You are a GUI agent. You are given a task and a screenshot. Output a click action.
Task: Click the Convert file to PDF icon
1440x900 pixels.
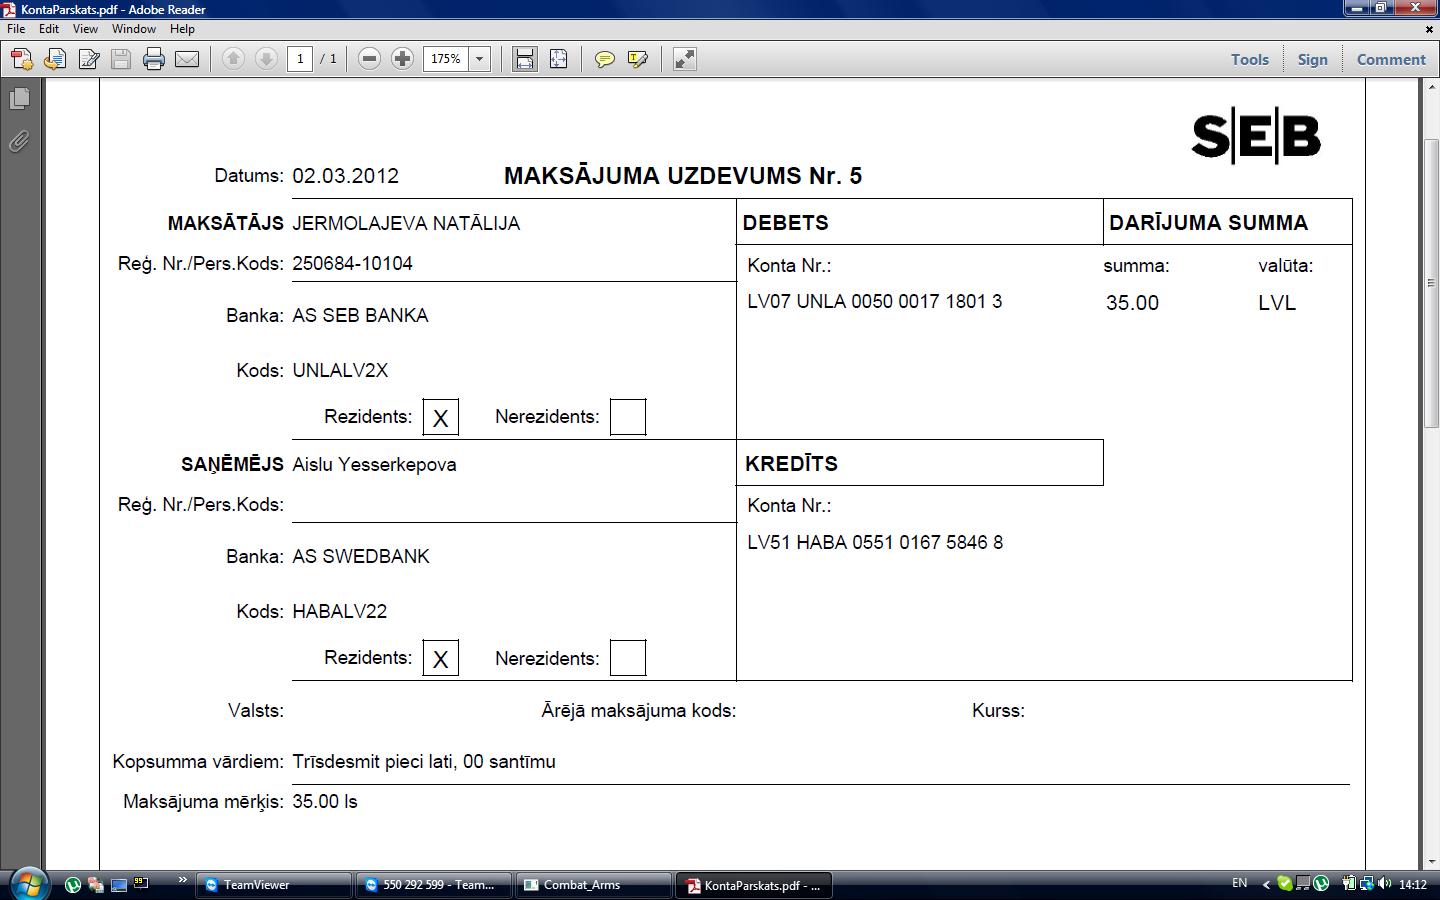(55, 59)
